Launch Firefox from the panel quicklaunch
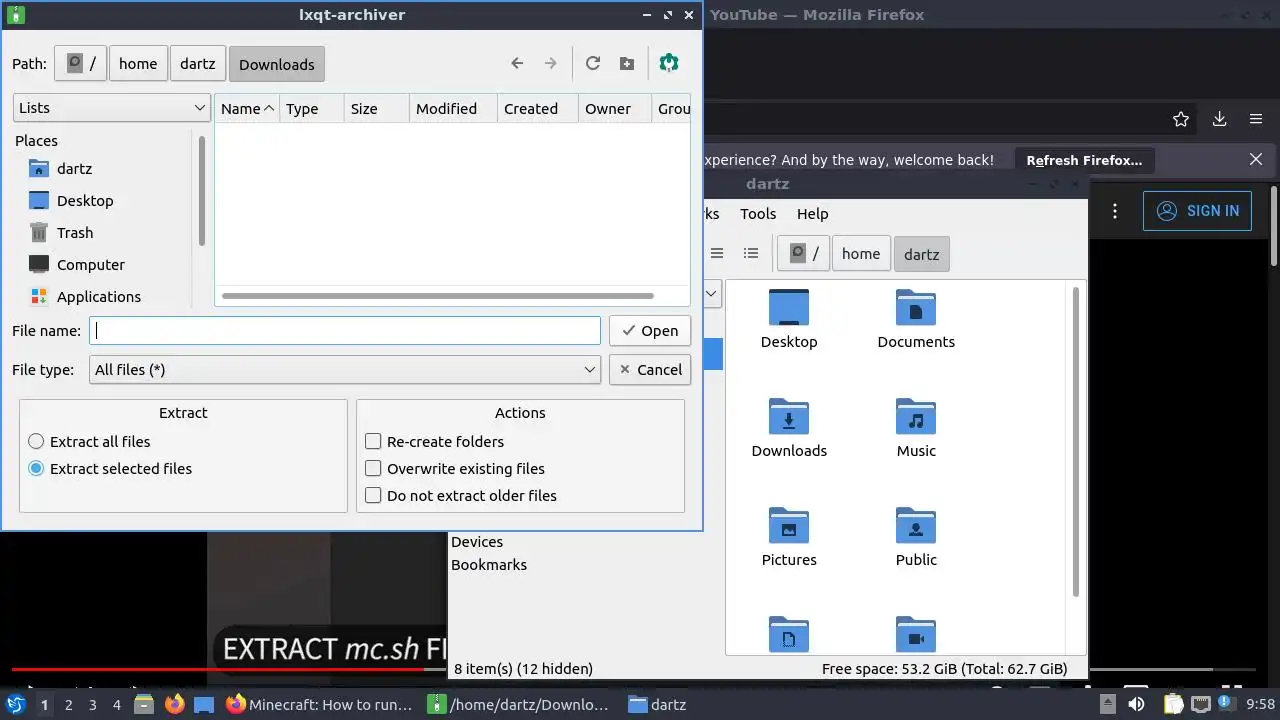 pyautogui.click(x=175, y=704)
